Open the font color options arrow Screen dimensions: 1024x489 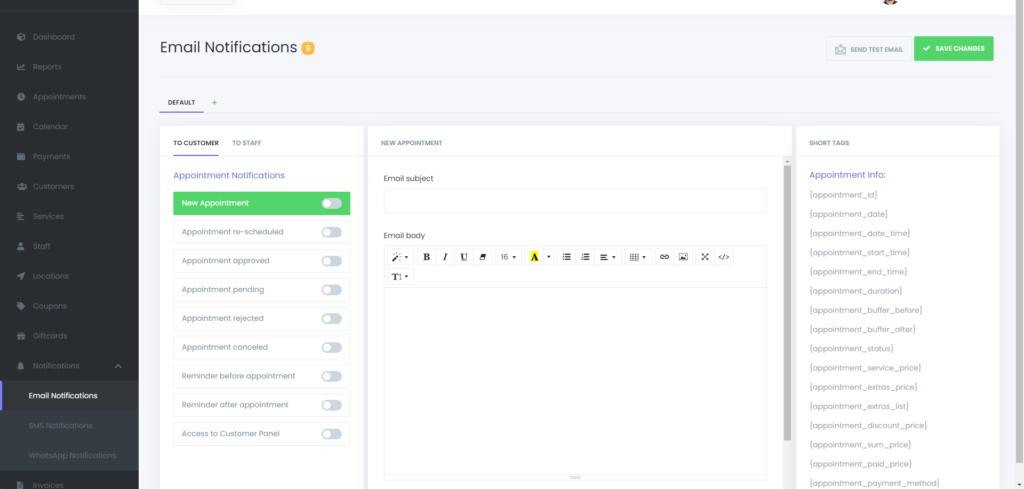point(549,257)
